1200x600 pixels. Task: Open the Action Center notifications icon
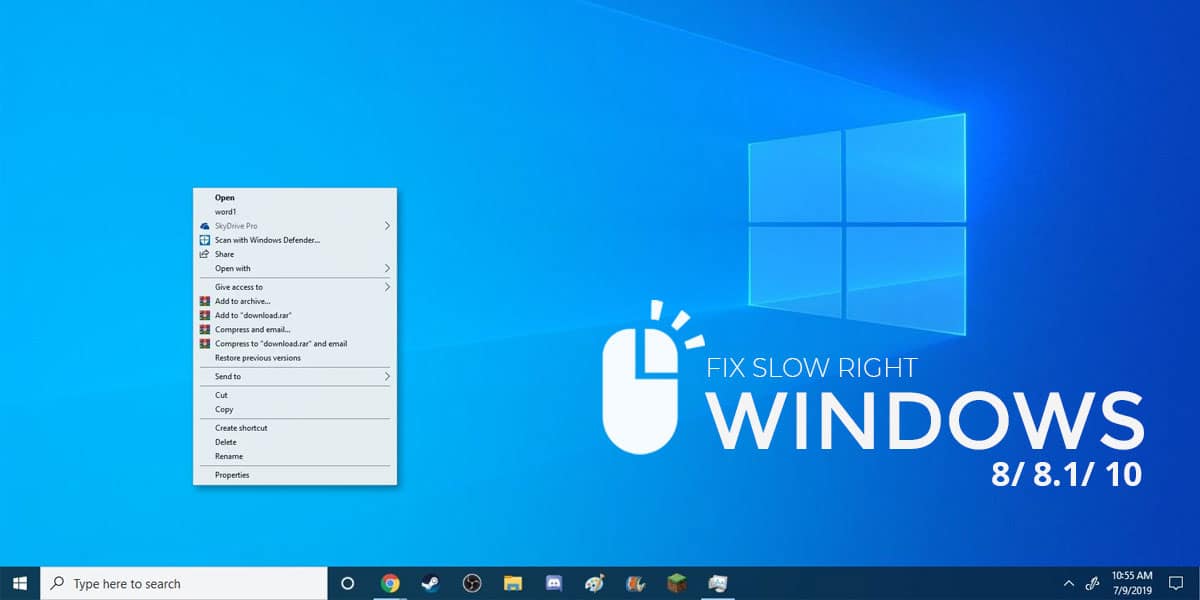tap(1176, 583)
